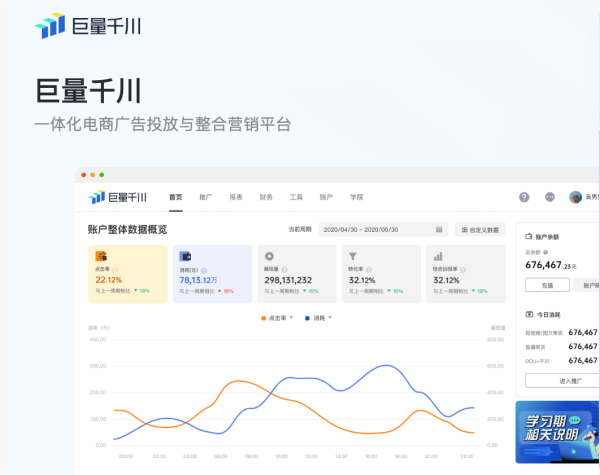Open the 2020/04/30 - 2020/05/30 date range picker
This screenshot has width=600, height=475.
[x=382, y=229]
